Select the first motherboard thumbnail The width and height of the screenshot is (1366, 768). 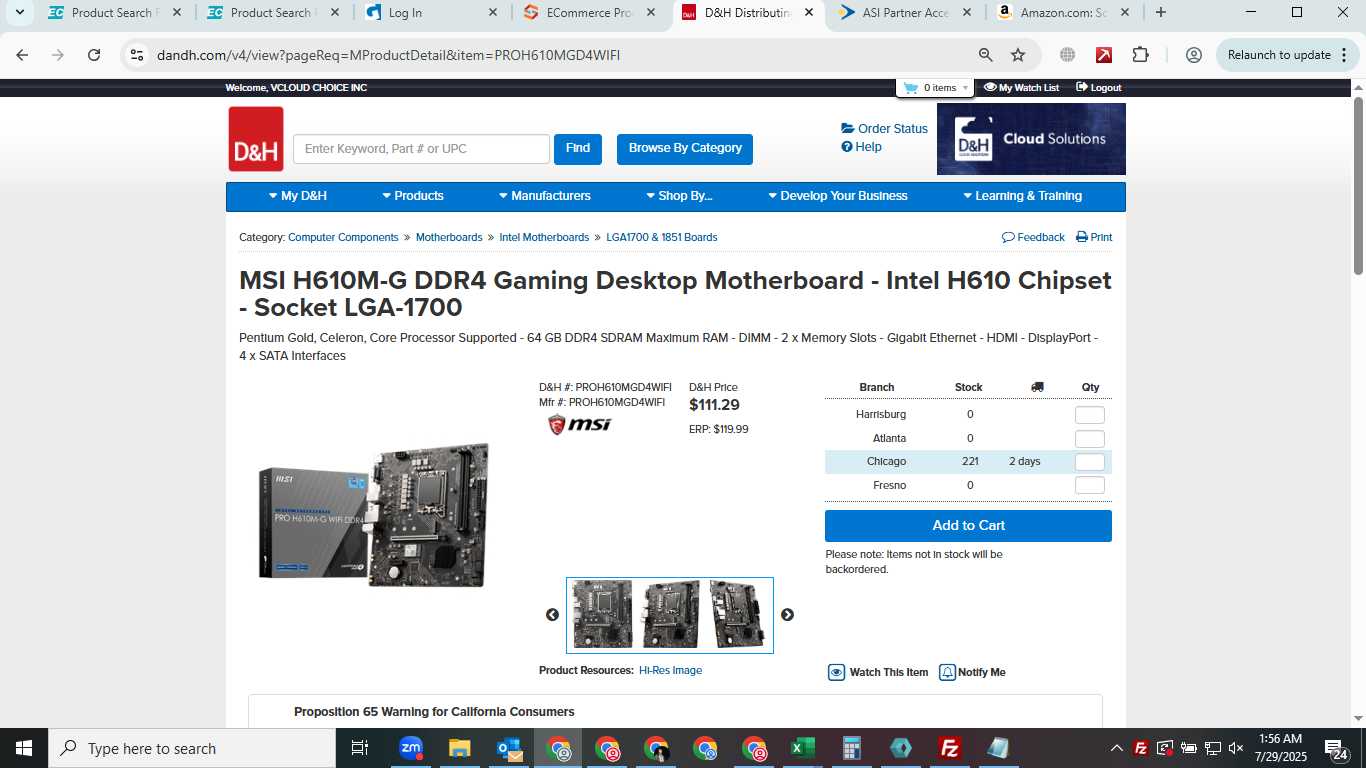pos(602,614)
